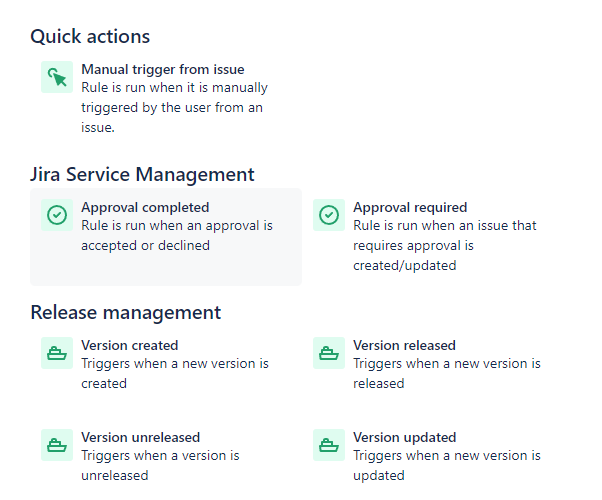Click the Quick actions section heading

90,36
